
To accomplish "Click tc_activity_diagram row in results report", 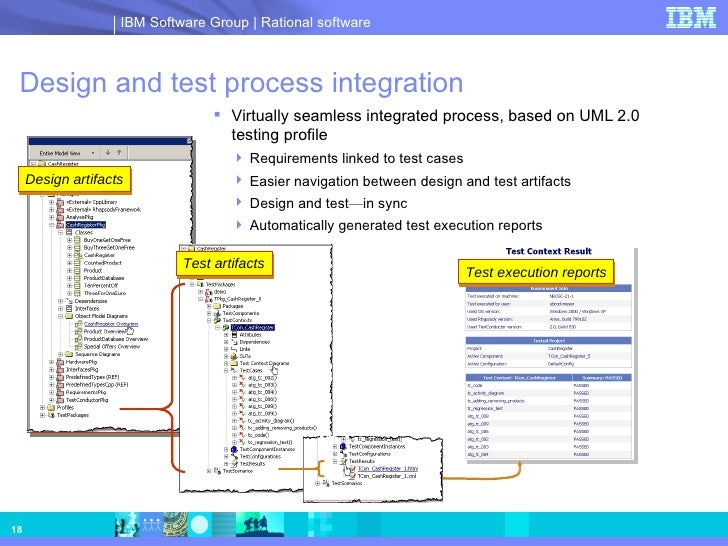I will [x=549, y=393].
